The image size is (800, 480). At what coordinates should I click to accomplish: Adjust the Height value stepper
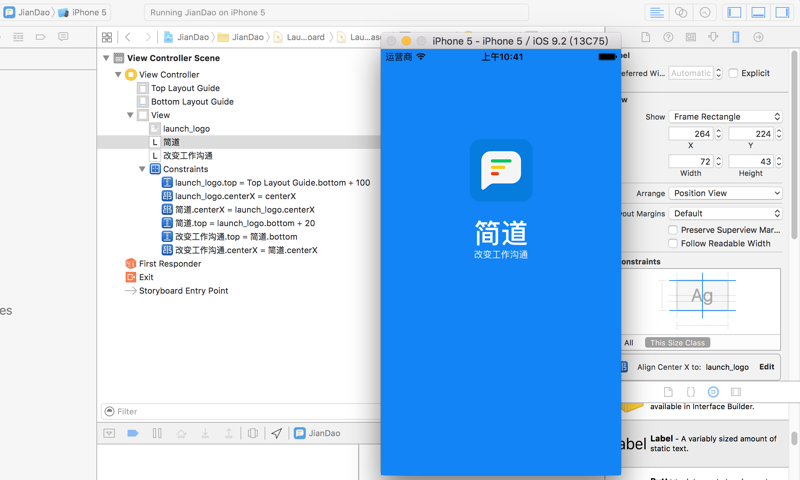(779, 161)
